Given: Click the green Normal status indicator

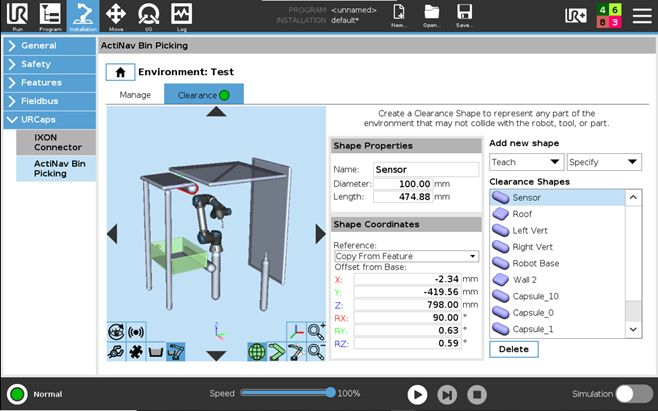Looking at the screenshot, I should [x=17, y=394].
